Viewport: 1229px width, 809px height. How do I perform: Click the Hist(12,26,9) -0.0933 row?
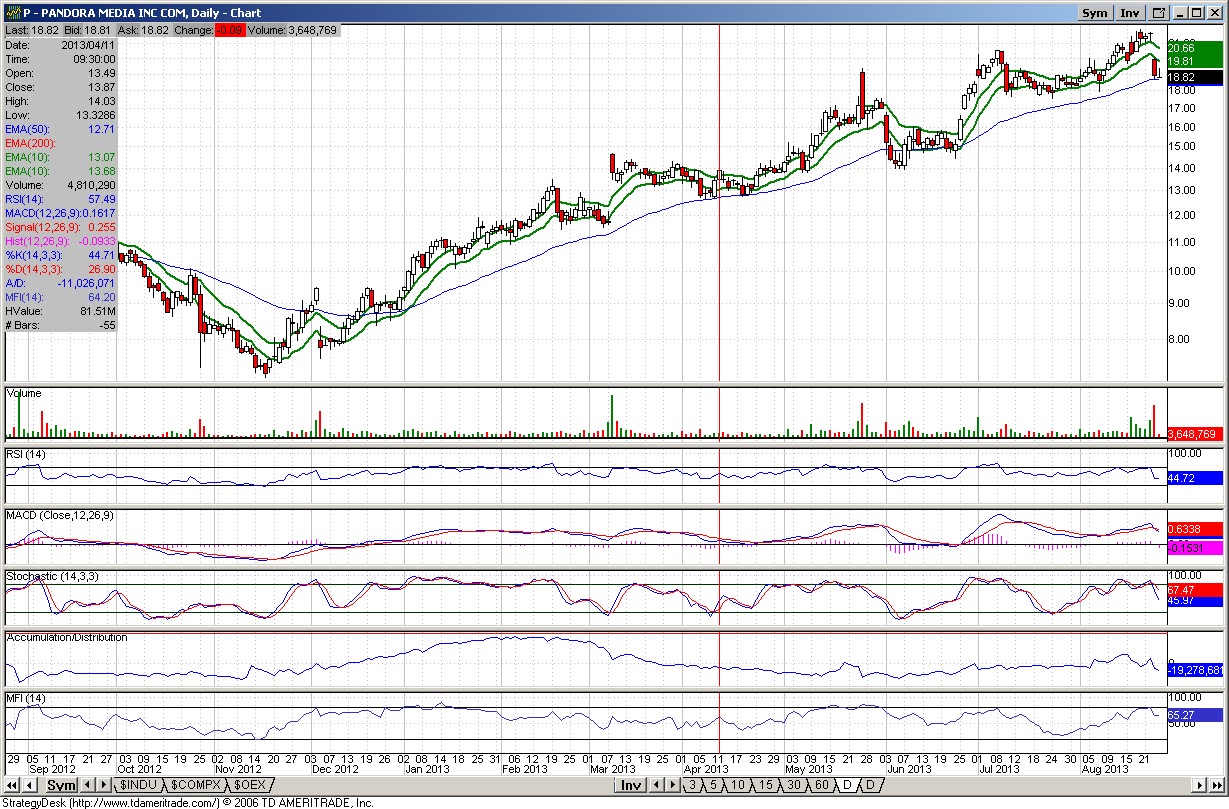tap(61, 241)
